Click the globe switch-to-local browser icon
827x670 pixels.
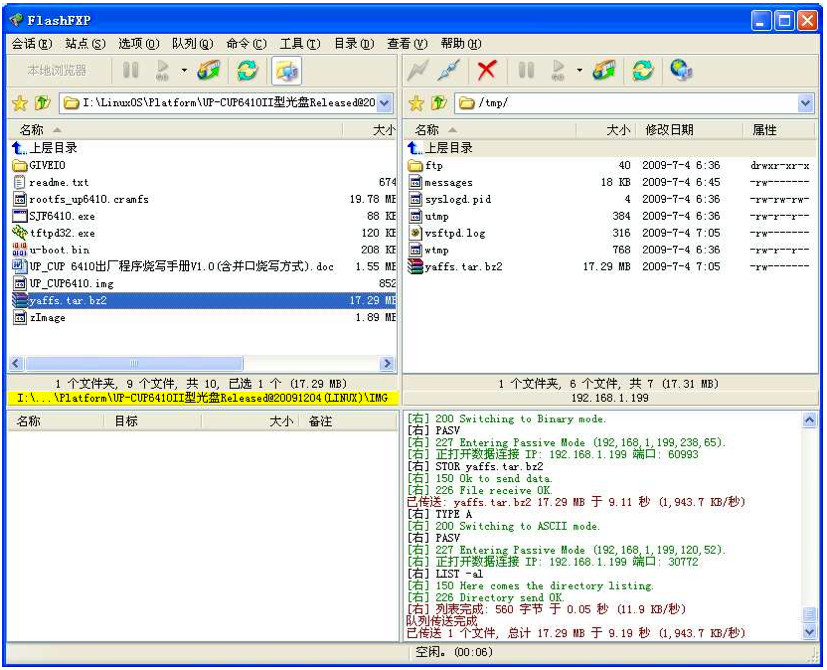(x=681, y=70)
